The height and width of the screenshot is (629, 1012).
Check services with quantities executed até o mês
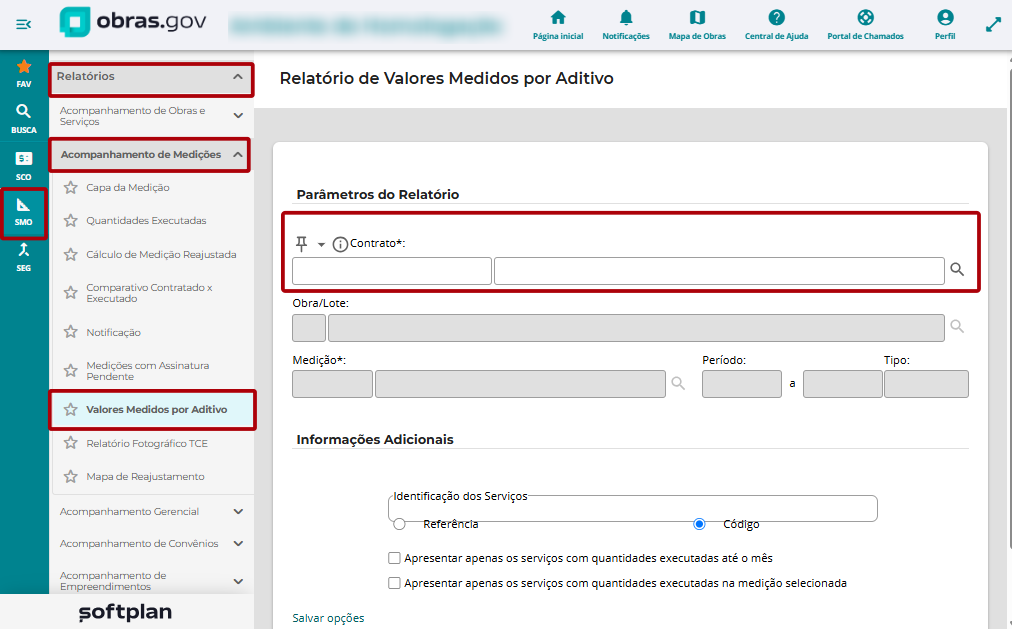[x=394, y=558]
